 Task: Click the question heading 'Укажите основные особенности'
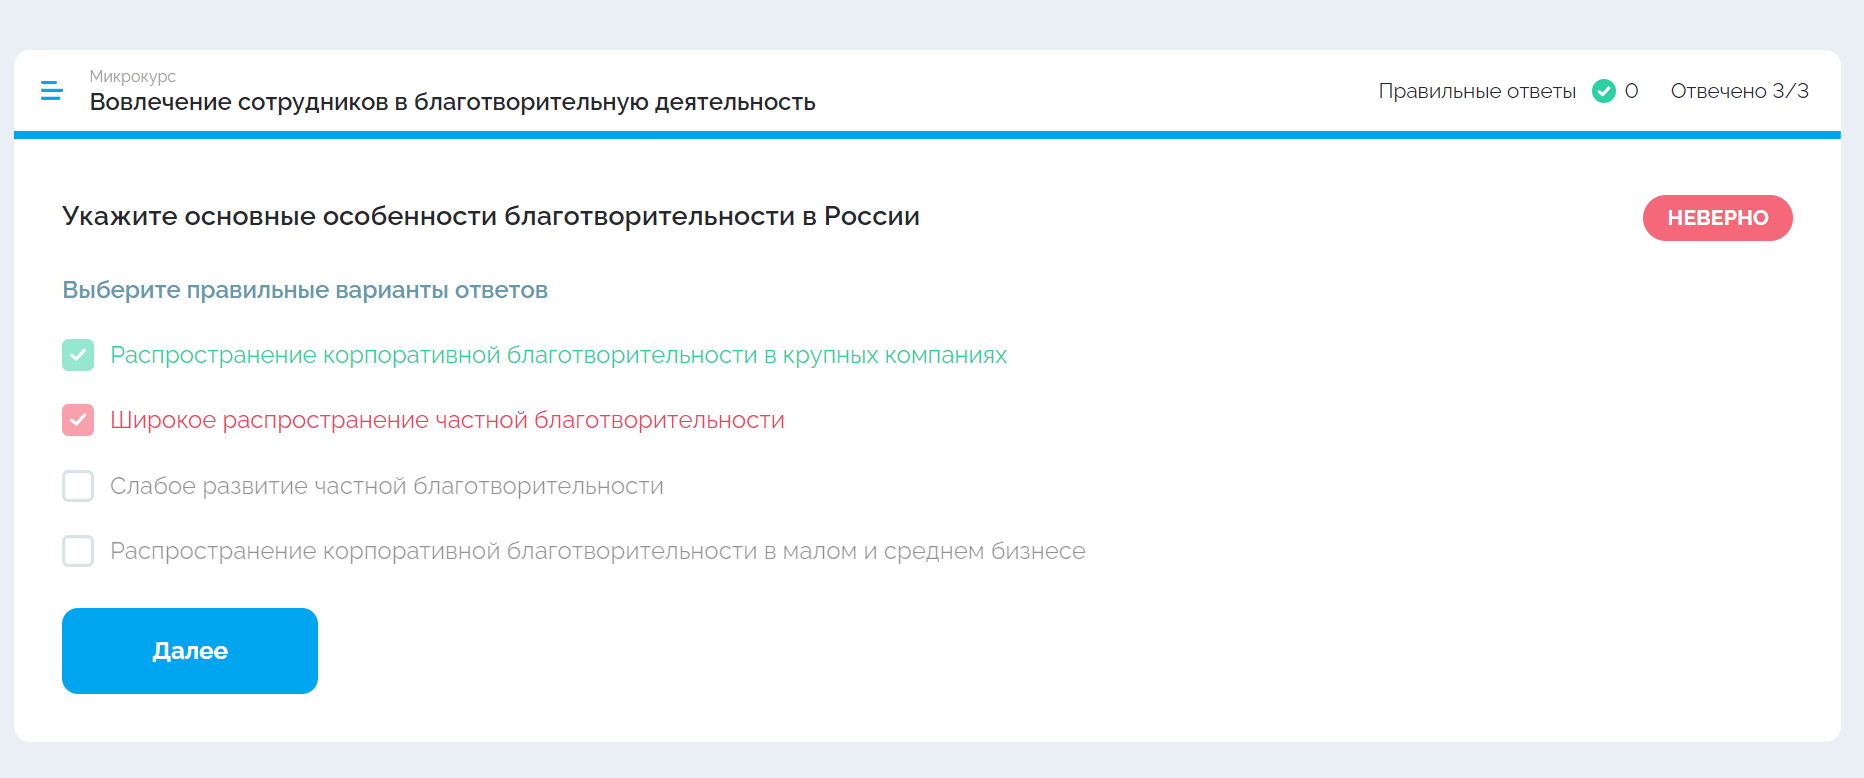click(491, 216)
